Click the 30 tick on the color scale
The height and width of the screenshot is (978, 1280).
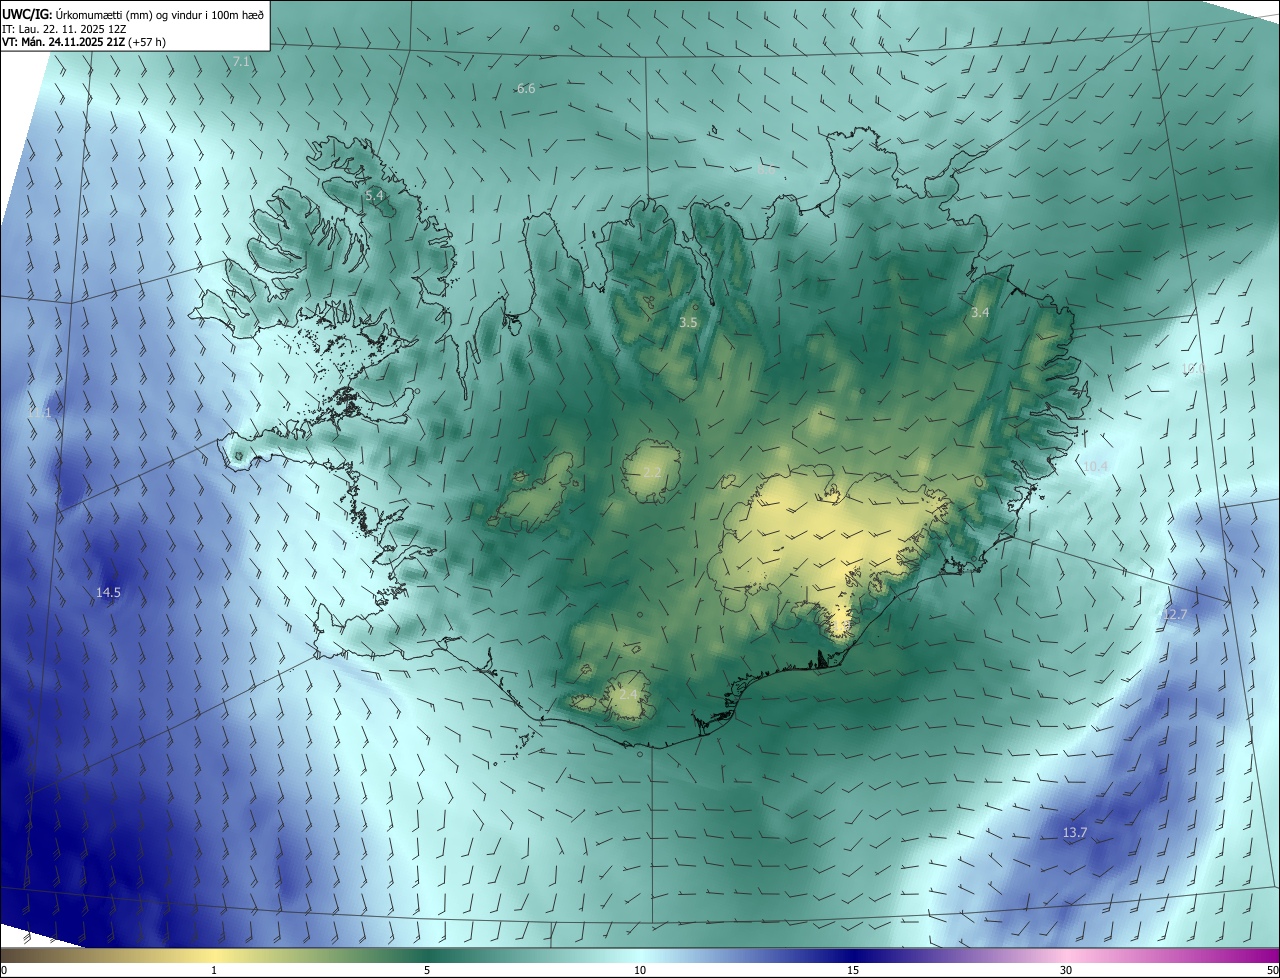1066,970
